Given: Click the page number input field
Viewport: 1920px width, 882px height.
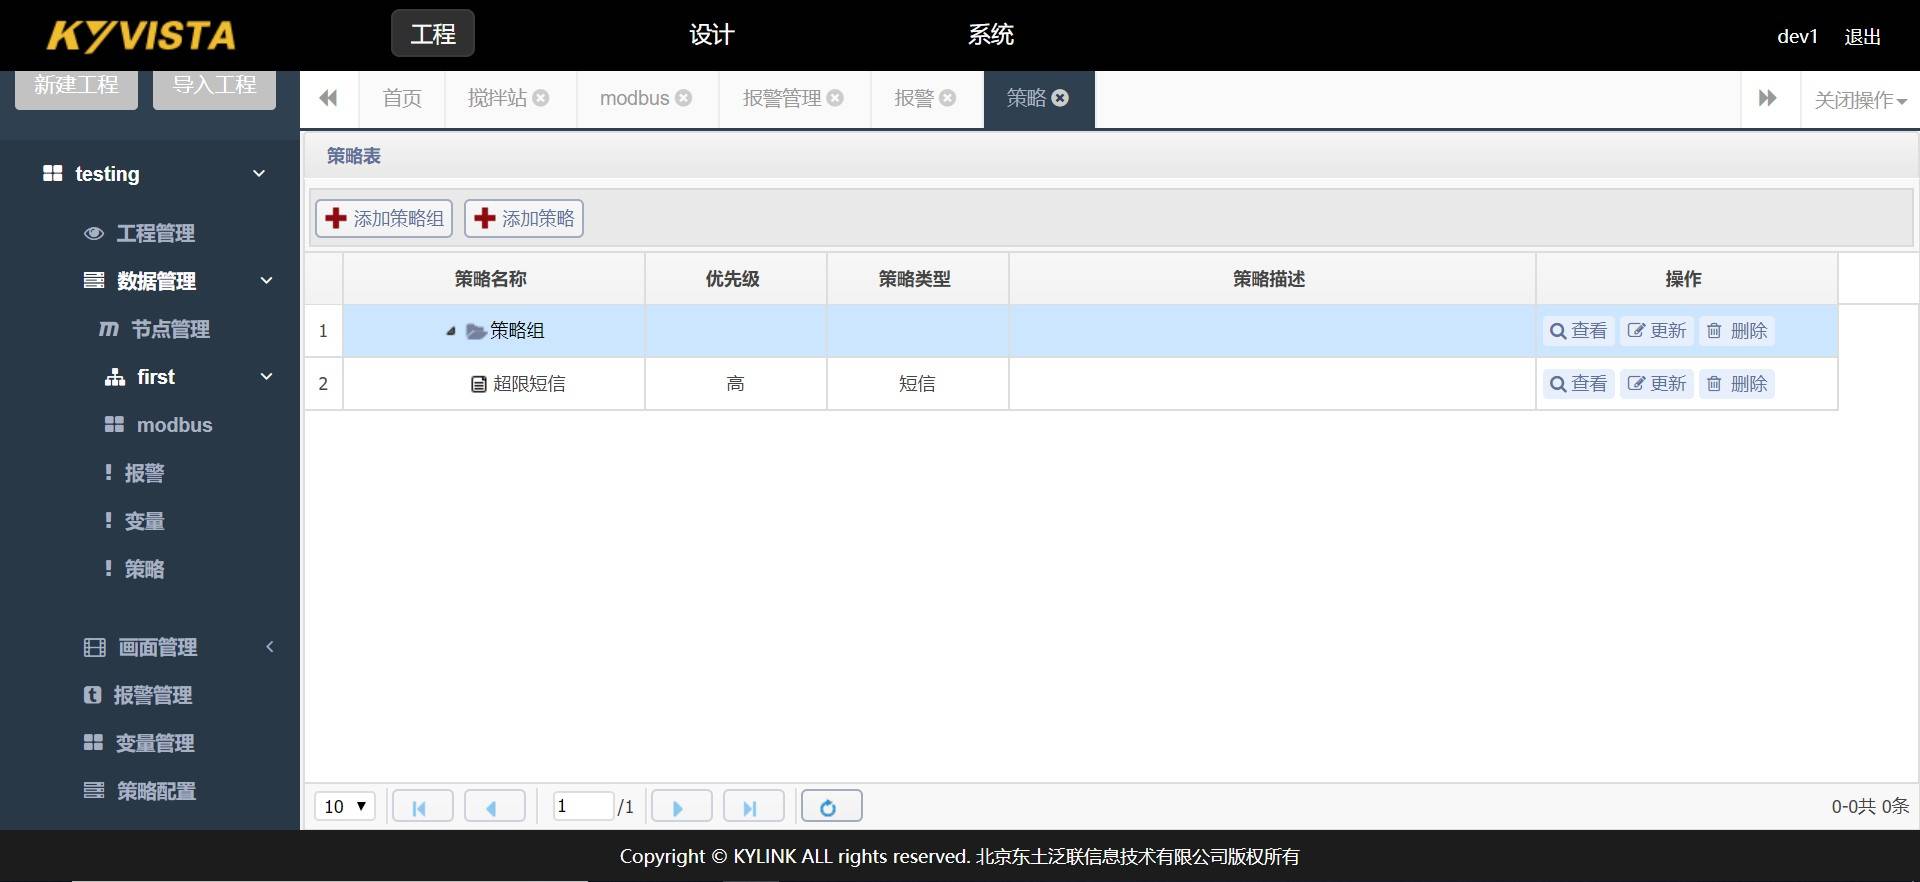Looking at the screenshot, I should click(582, 807).
